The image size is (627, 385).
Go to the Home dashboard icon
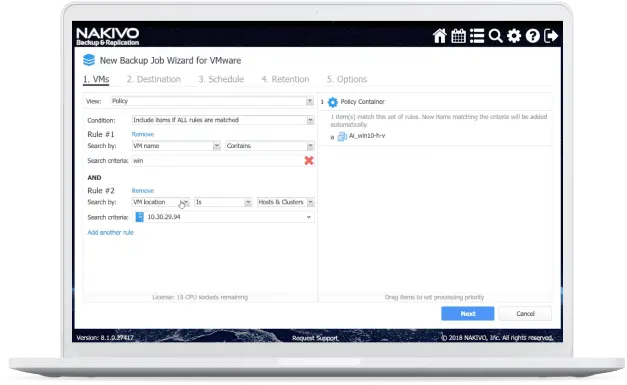[x=439, y=36]
